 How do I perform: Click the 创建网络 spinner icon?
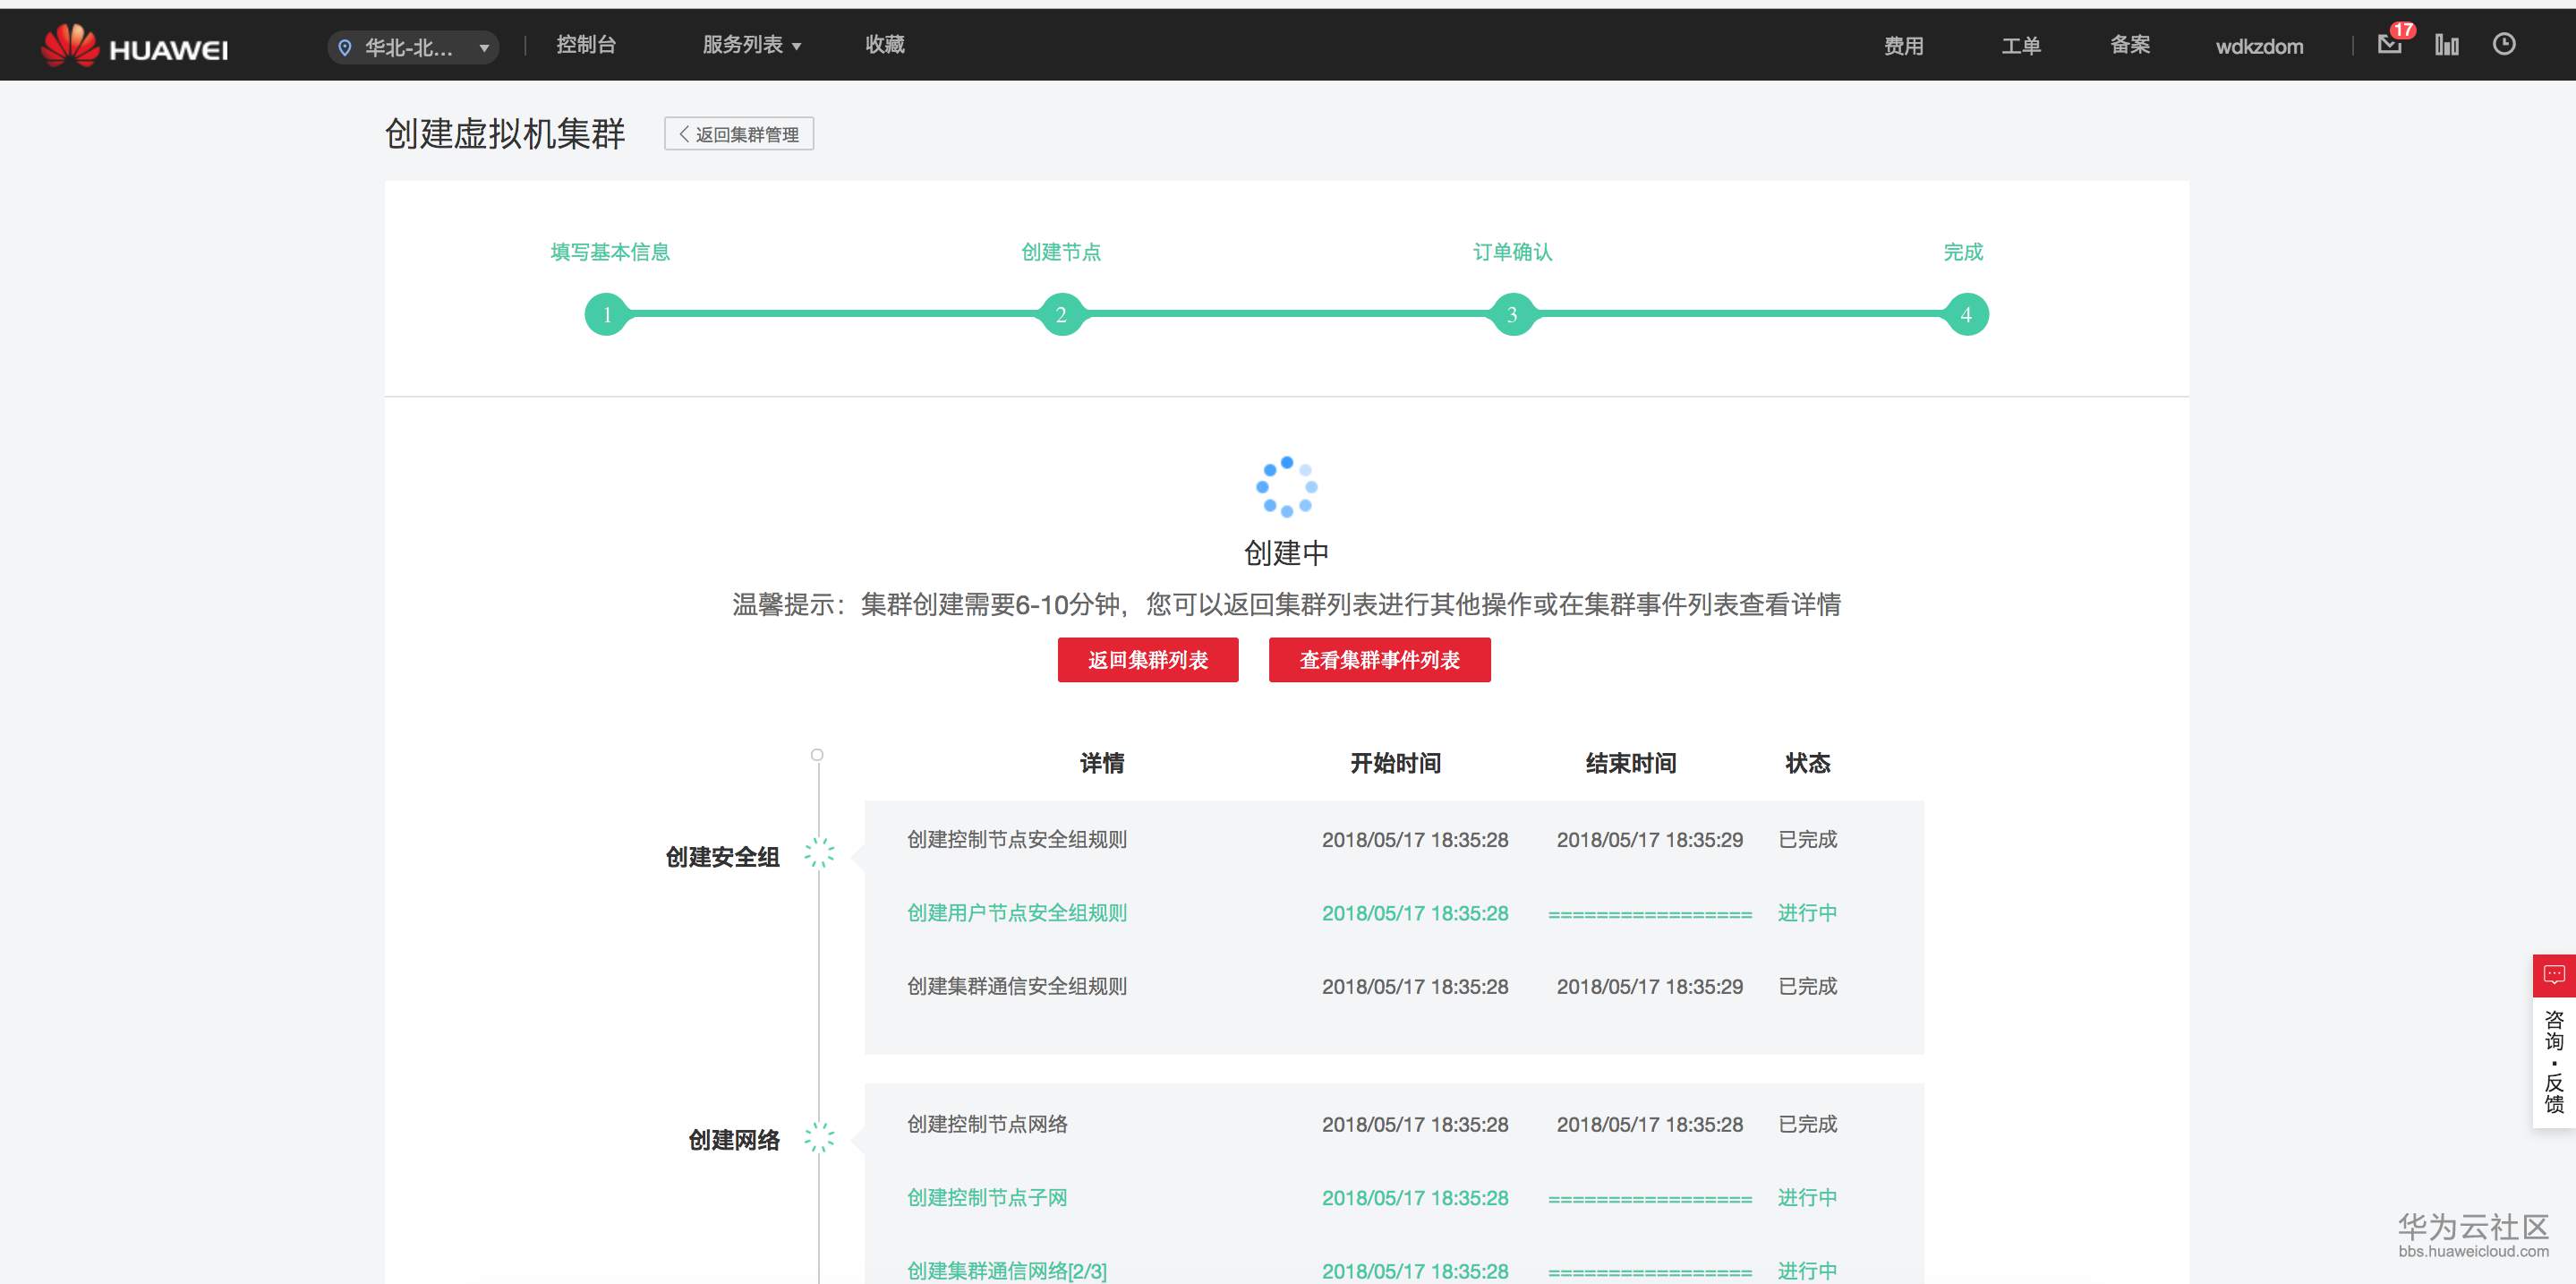tap(819, 1137)
